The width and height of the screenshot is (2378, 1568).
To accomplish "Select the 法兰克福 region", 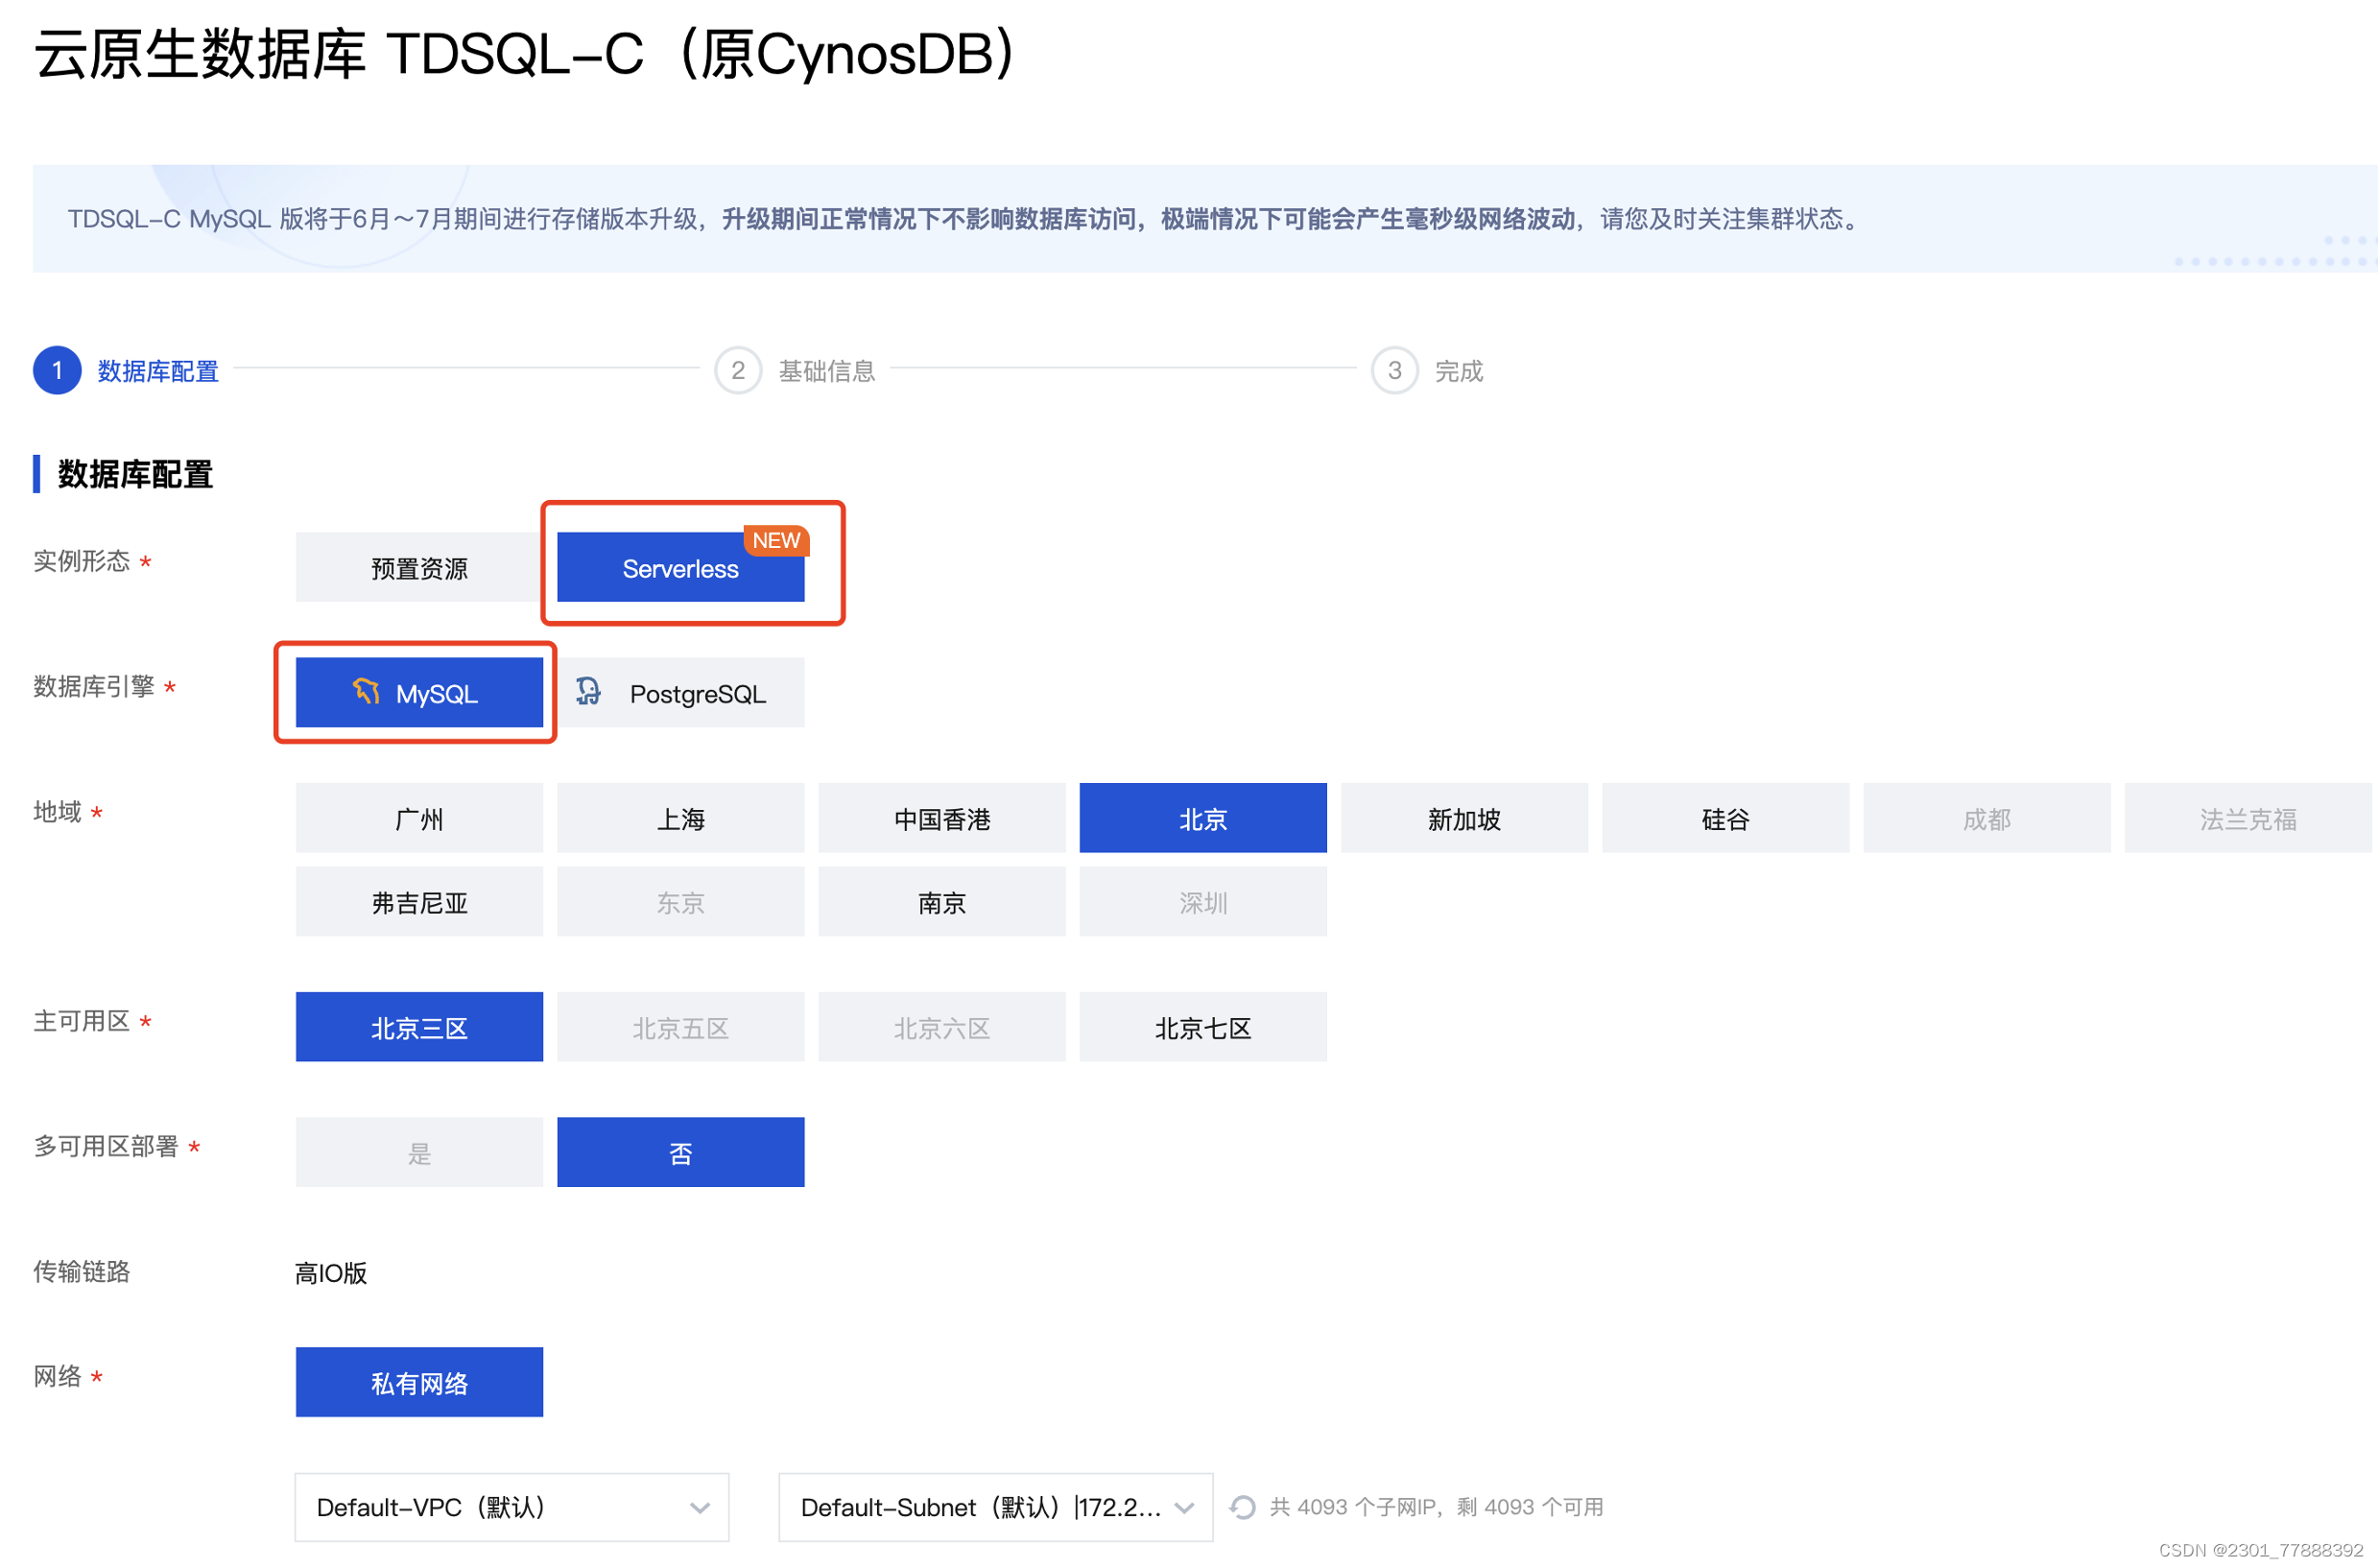I will pyautogui.click(x=2248, y=818).
